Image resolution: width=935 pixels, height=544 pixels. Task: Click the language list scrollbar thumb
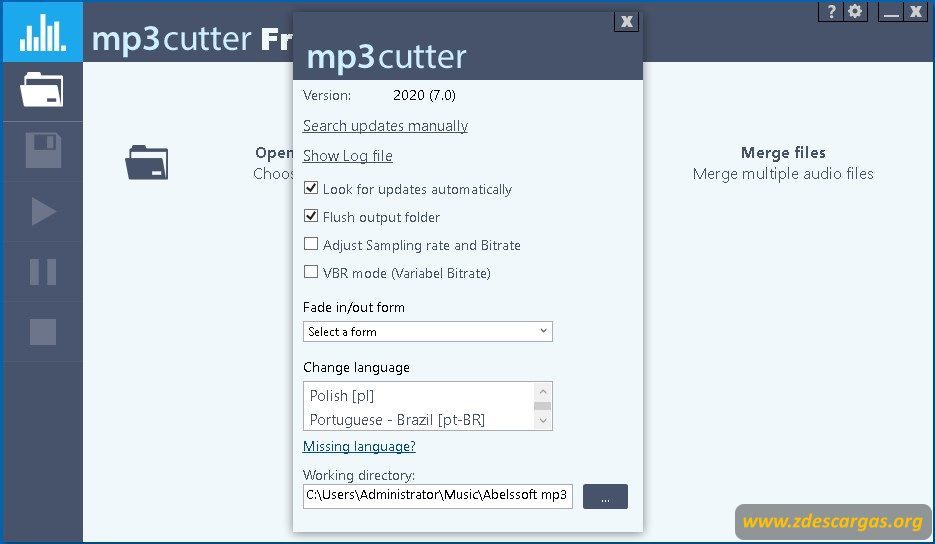[x=543, y=406]
